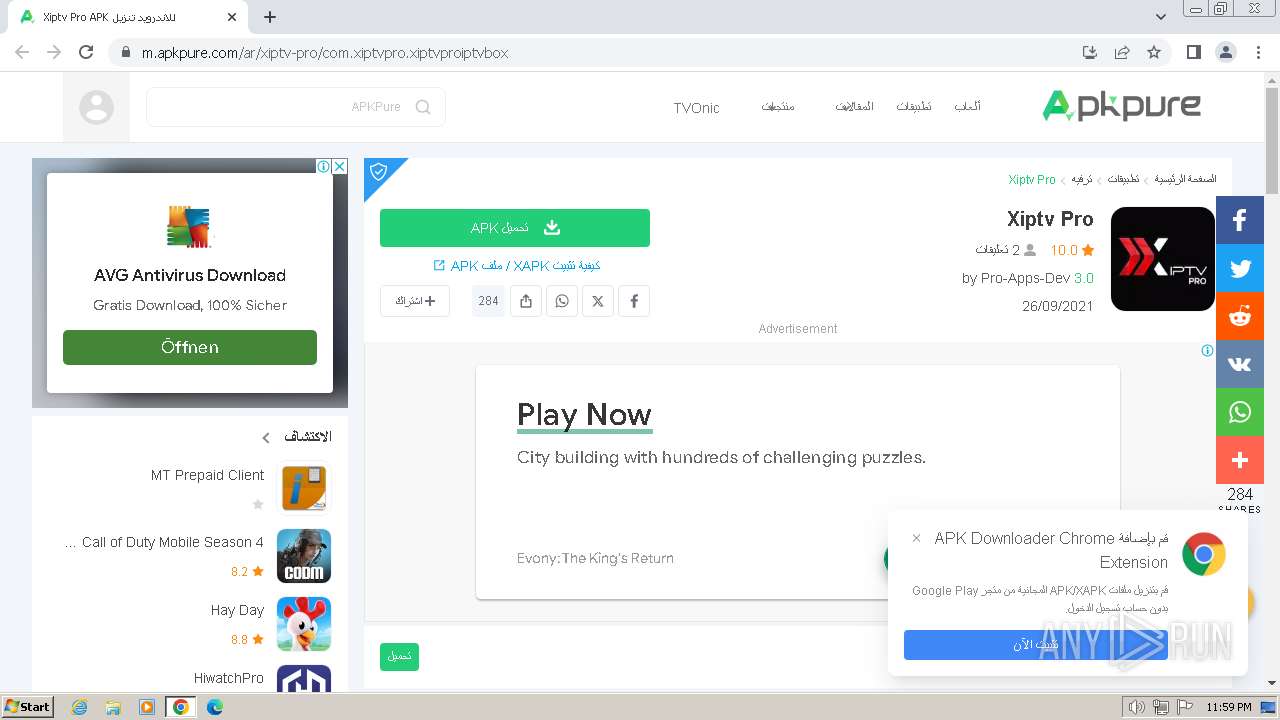Image resolution: width=1280 pixels, height=720 pixels.
Task: Open the APKPure logo home link
Action: 1121,106
